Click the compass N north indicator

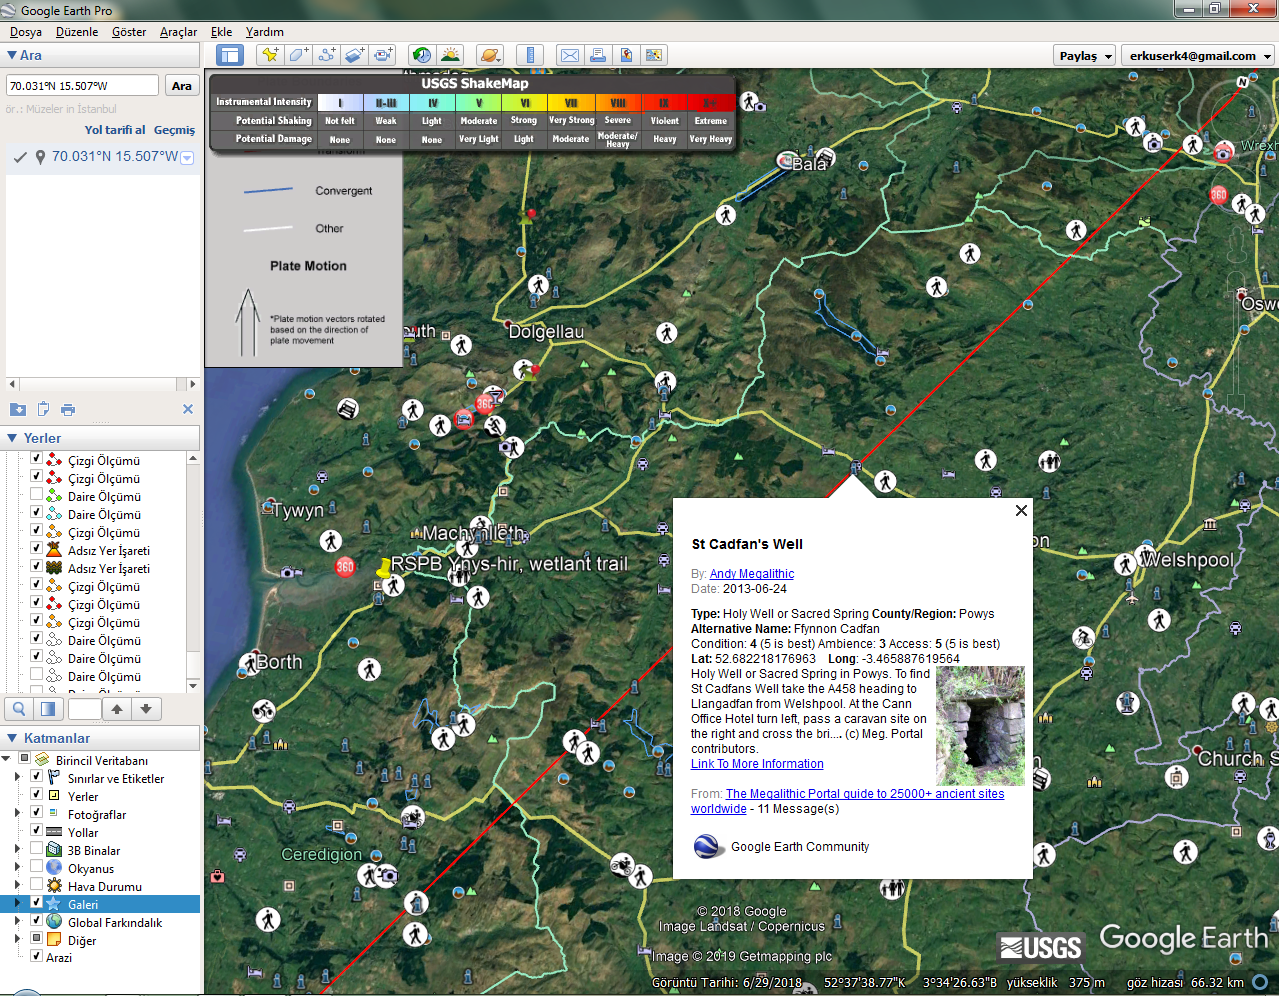tap(1243, 82)
